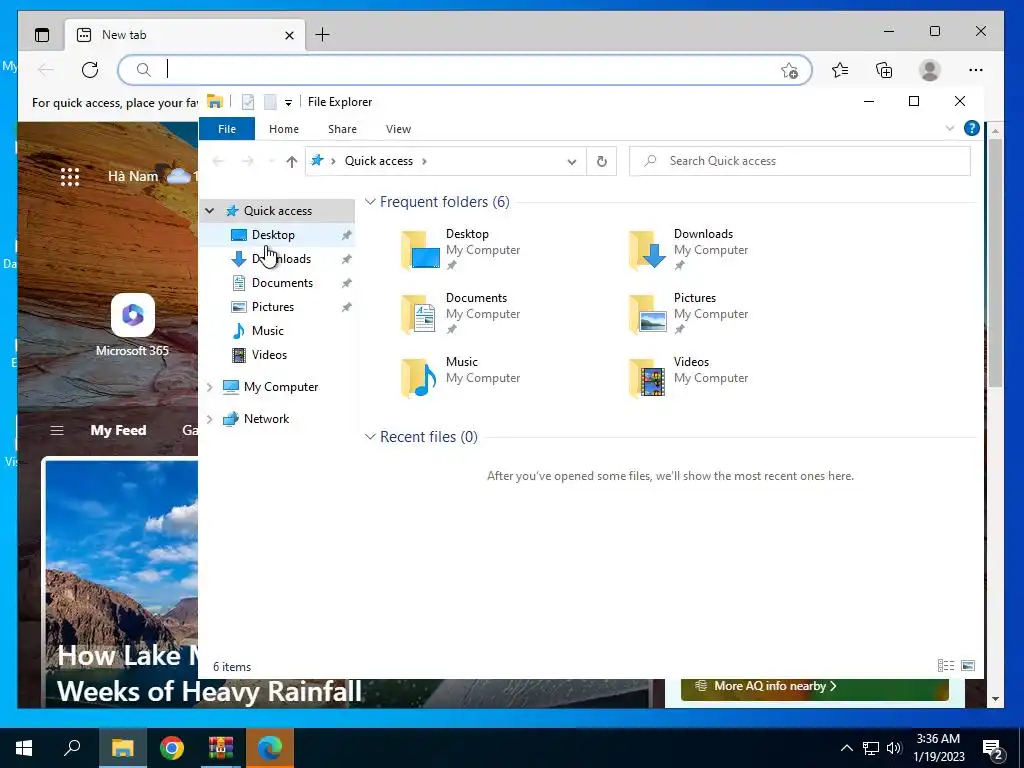This screenshot has height=768, width=1024.
Task: Open Pictures folder in Frequent folders
Action: pyautogui.click(x=688, y=313)
